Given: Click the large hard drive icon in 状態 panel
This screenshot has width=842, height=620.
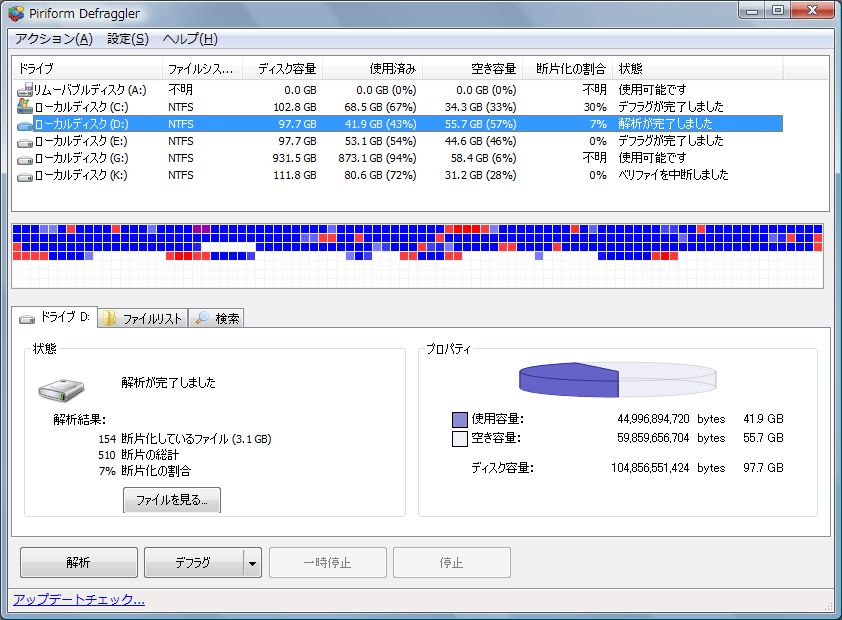Looking at the screenshot, I should (x=61, y=390).
